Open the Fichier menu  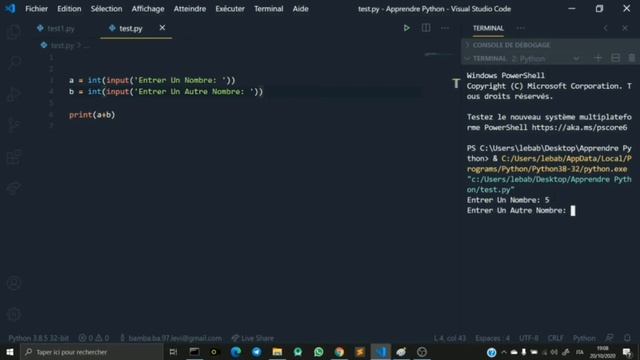tap(36, 9)
